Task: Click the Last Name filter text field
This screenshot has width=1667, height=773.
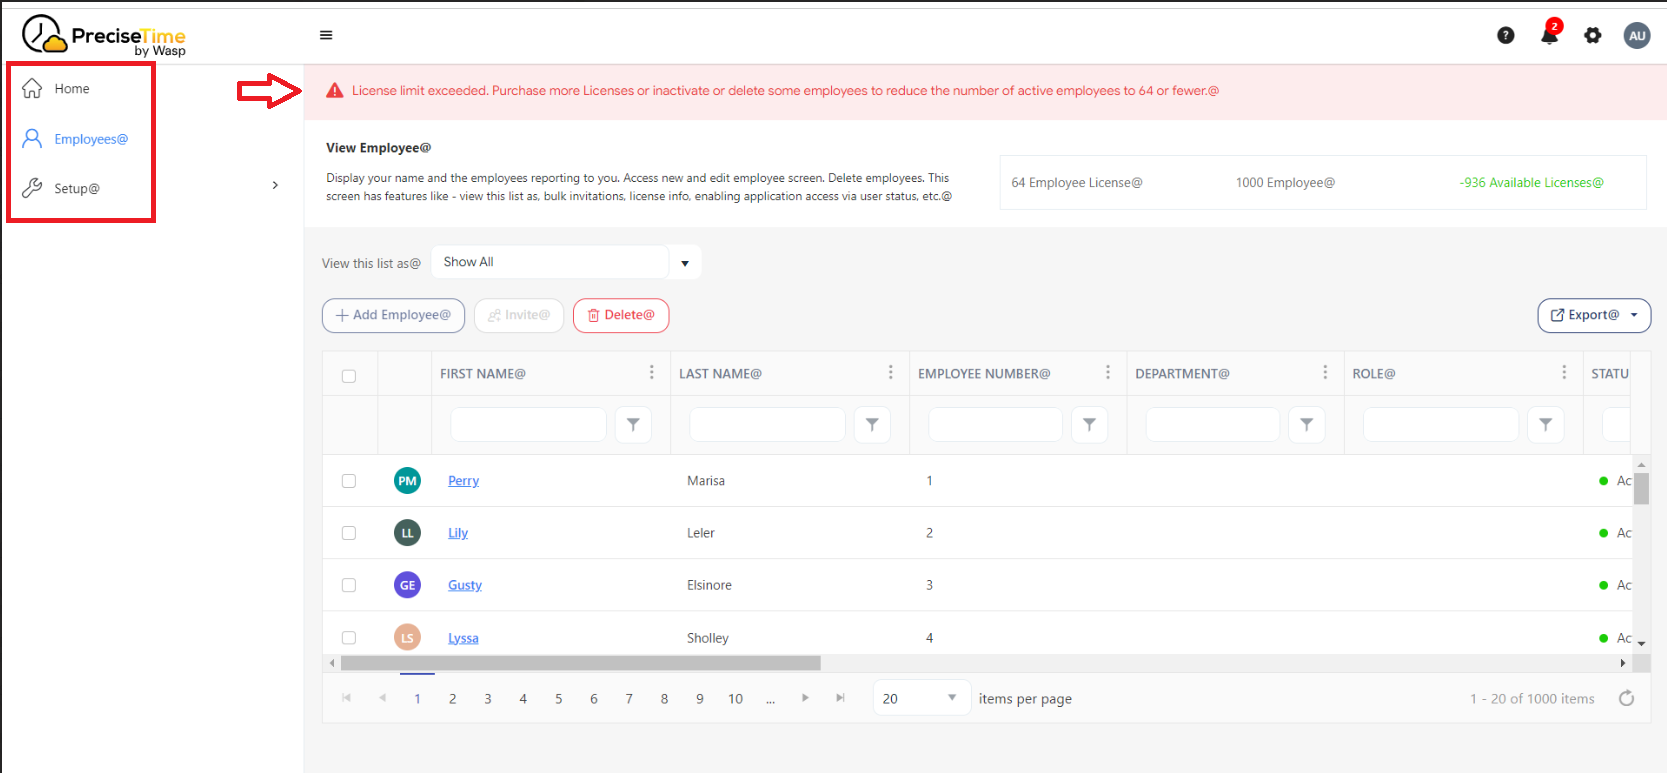Action: [767, 425]
